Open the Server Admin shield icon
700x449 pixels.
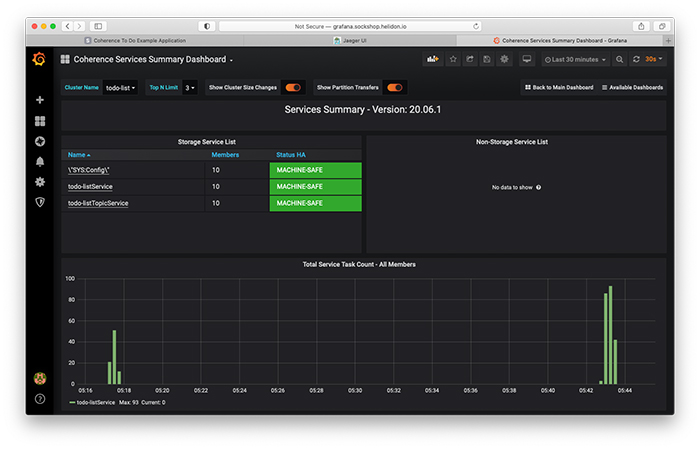[40, 202]
